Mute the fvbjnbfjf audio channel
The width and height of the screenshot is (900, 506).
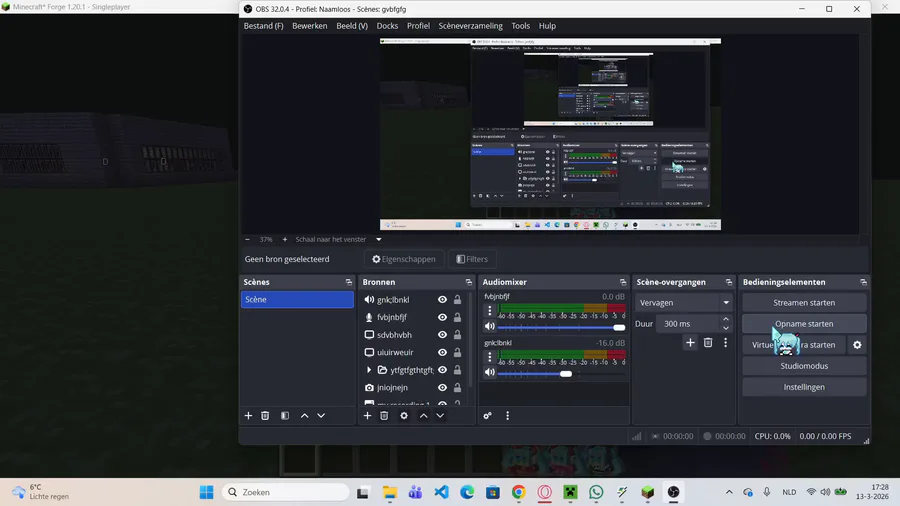click(x=490, y=326)
